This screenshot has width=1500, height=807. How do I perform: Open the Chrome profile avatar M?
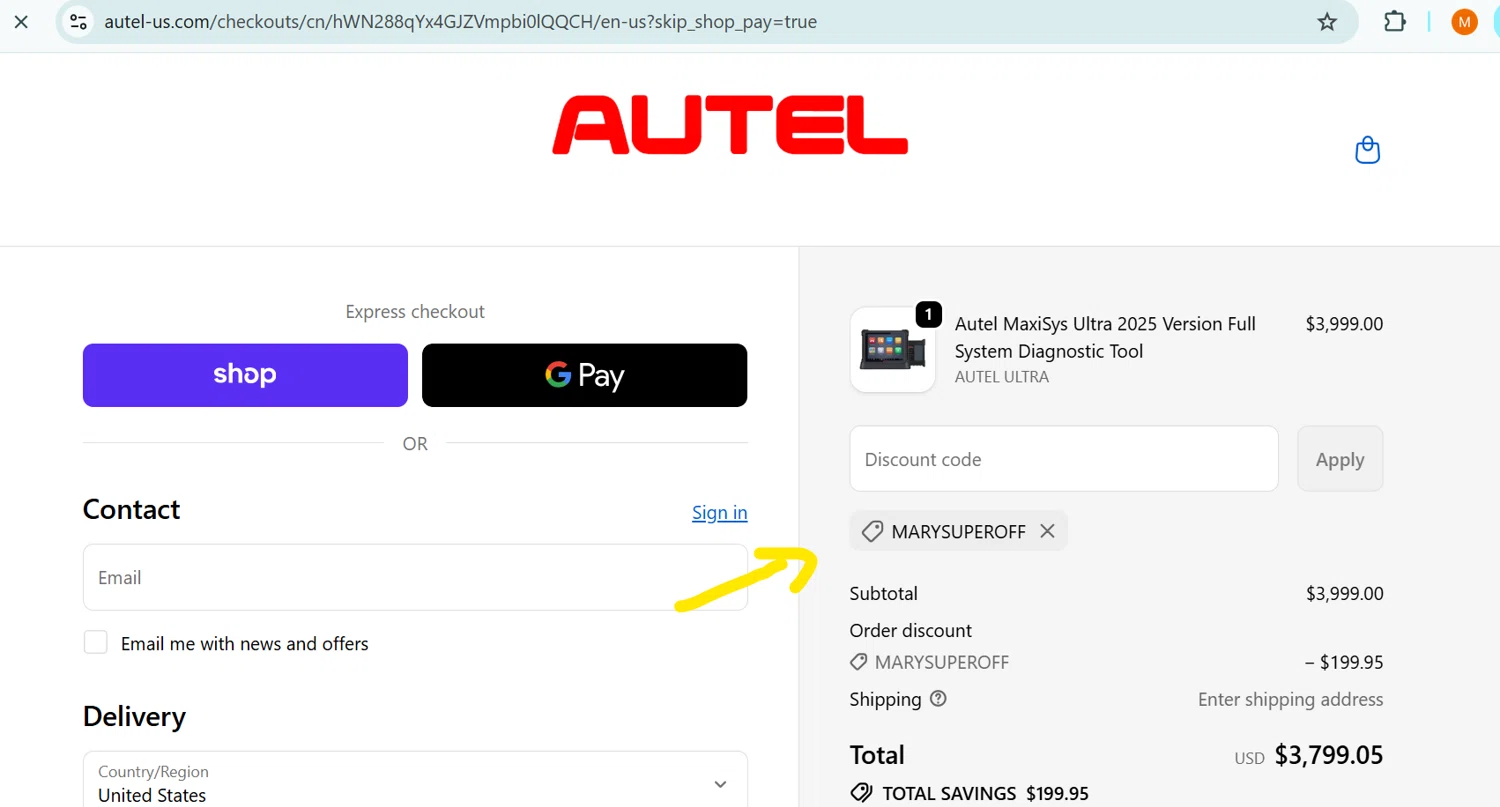click(x=1464, y=21)
